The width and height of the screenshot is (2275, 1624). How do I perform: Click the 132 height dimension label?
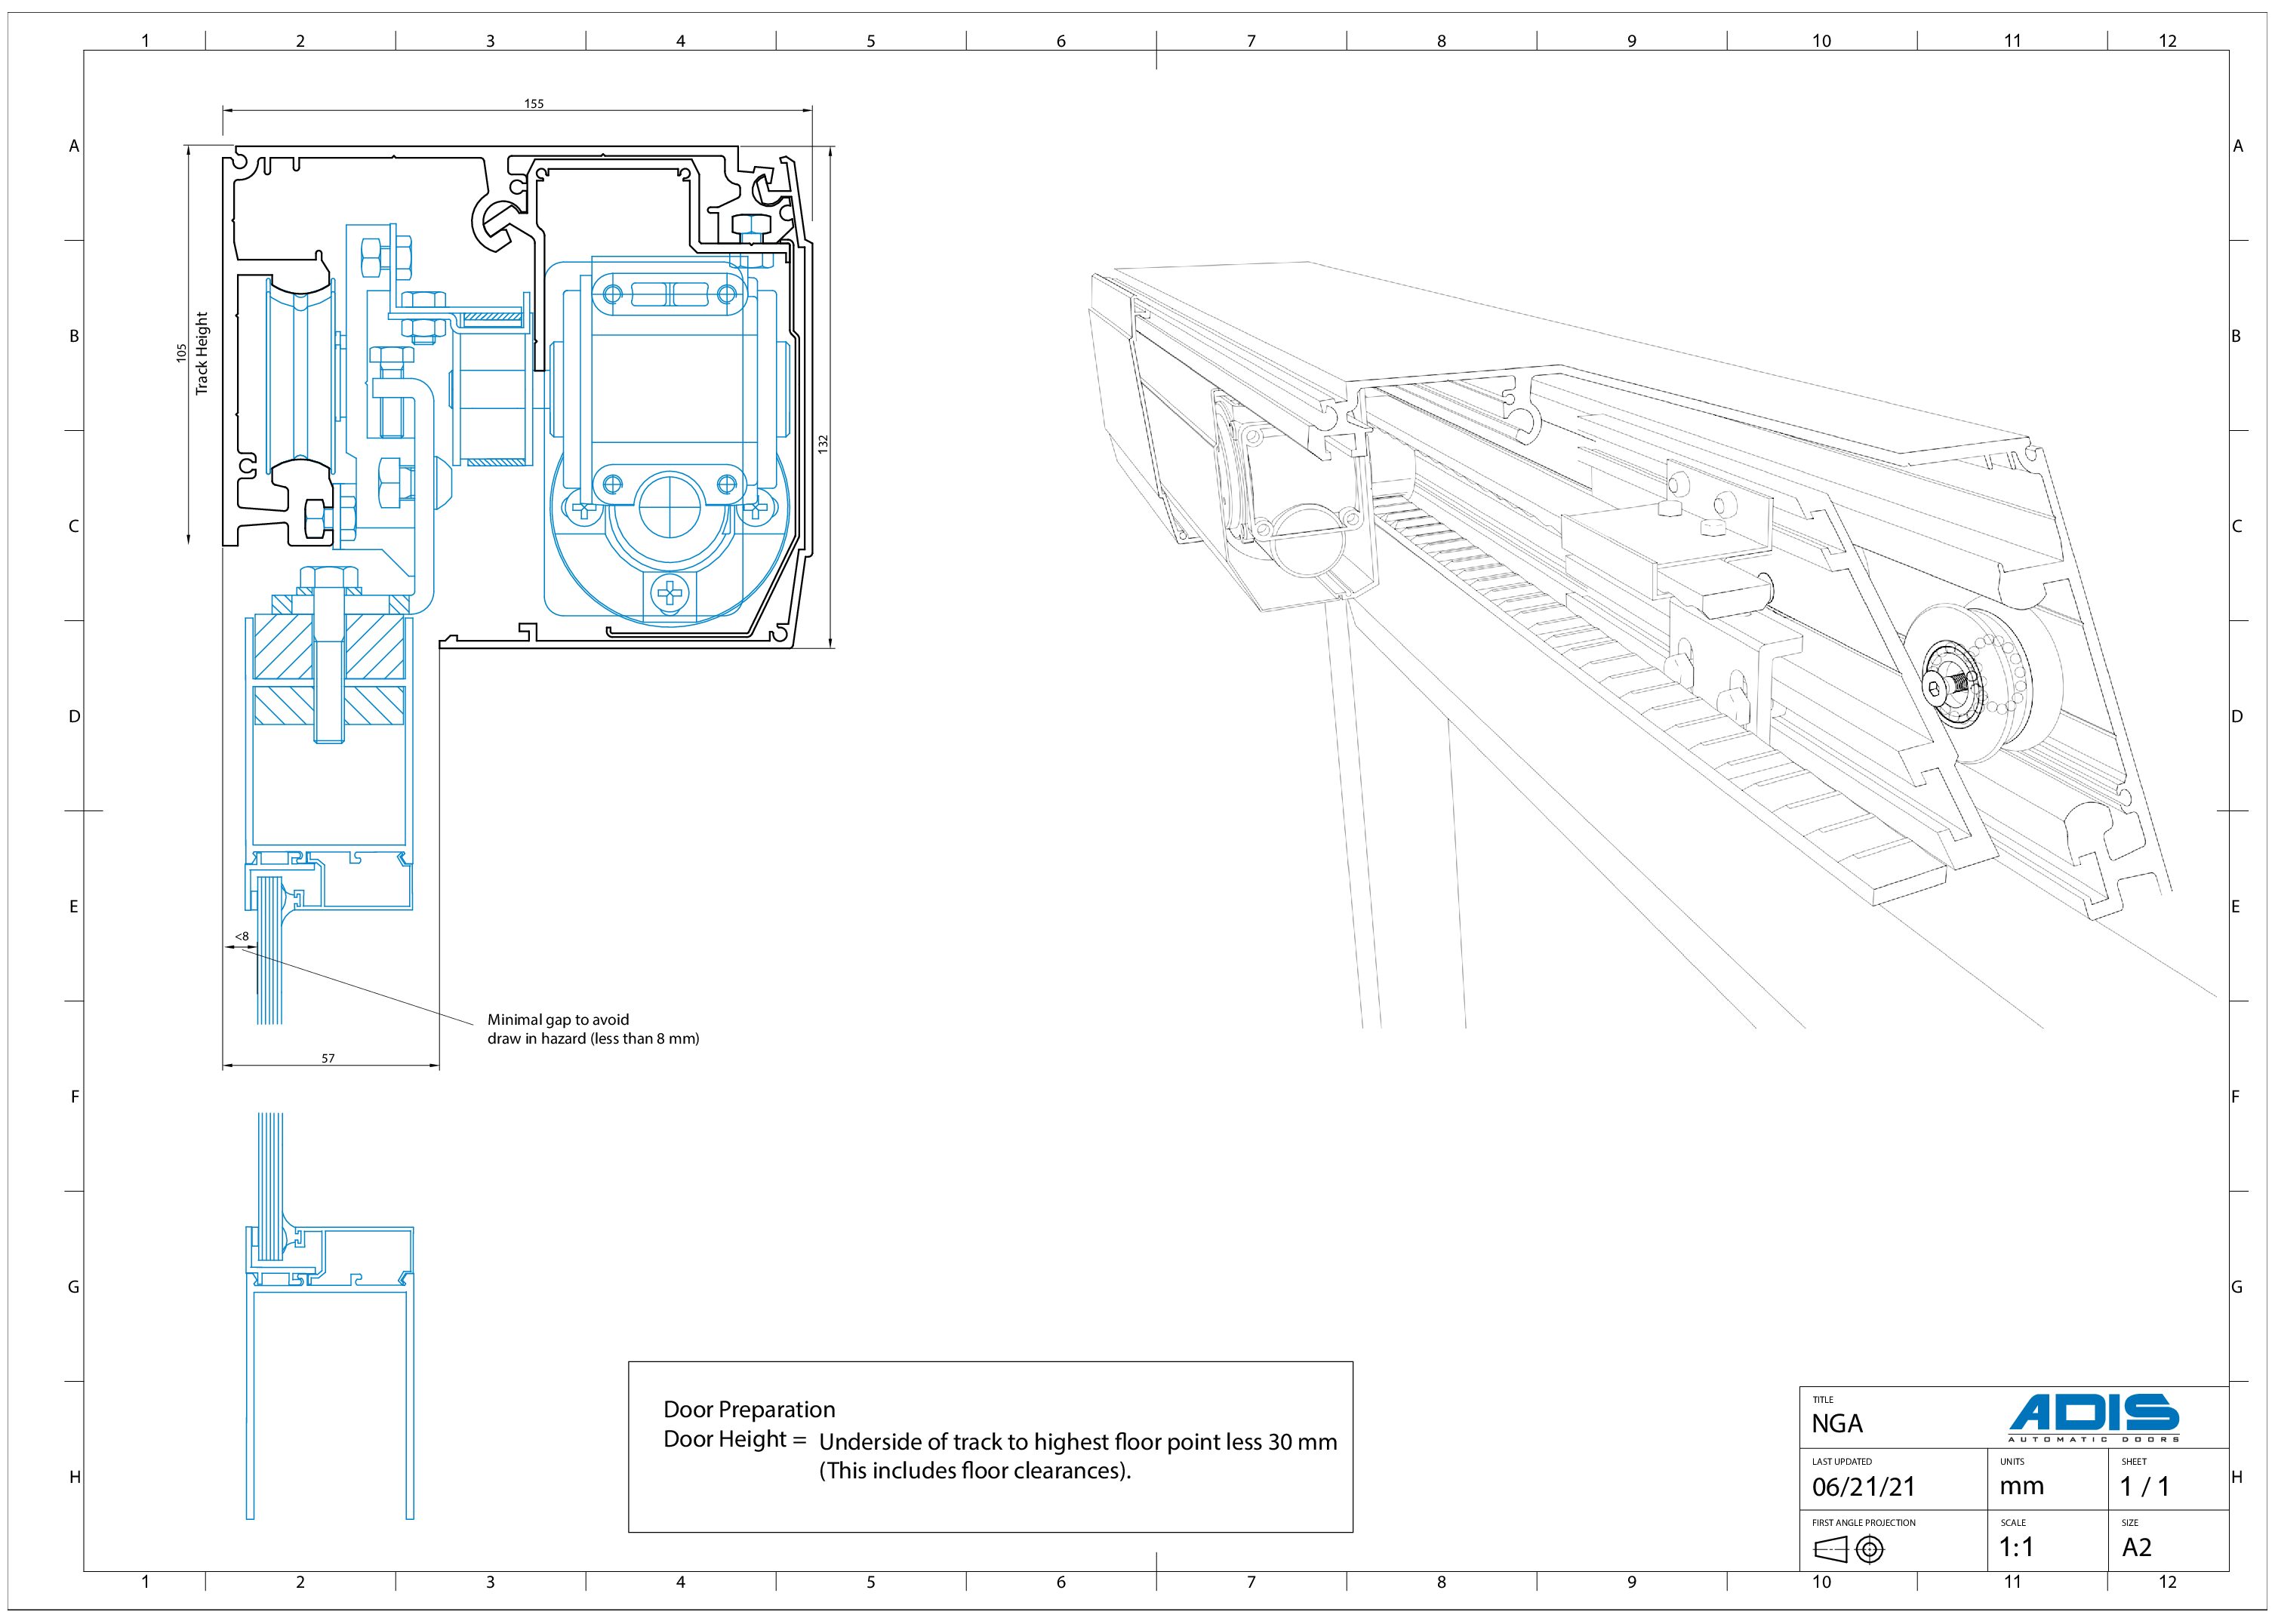point(823,443)
